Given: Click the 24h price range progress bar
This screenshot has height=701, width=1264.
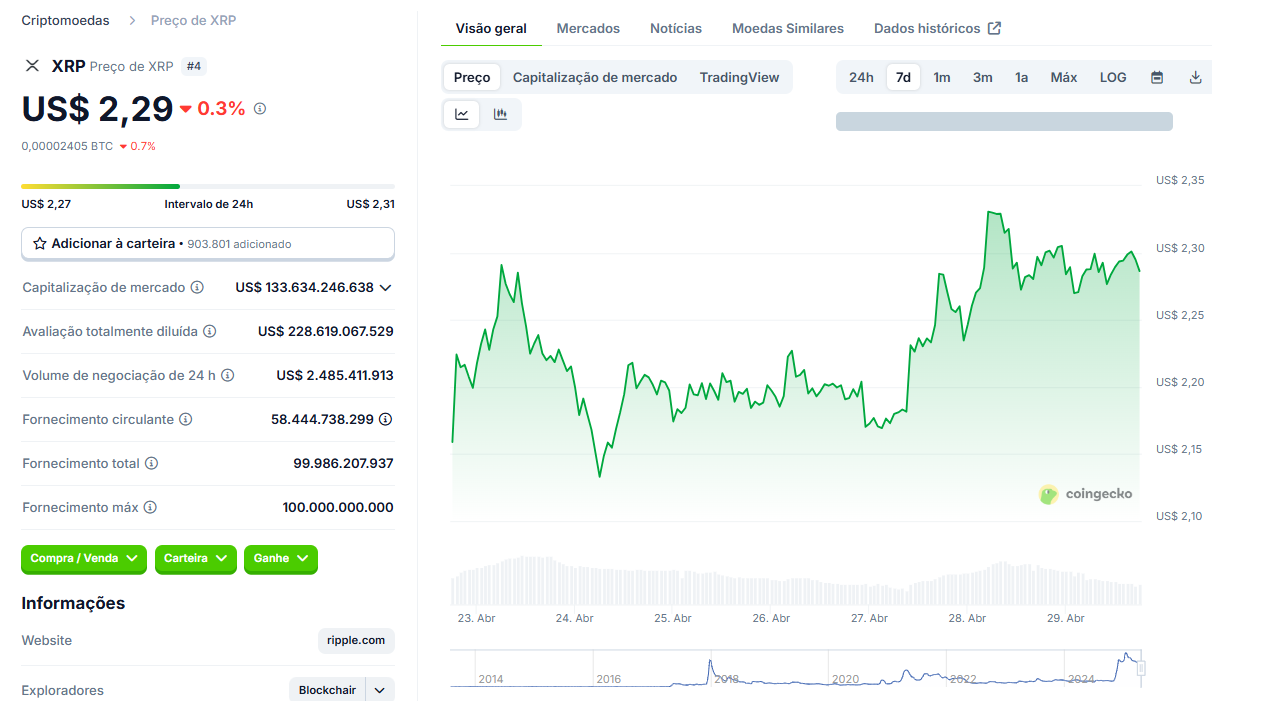Looking at the screenshot, I should point(208,186).
